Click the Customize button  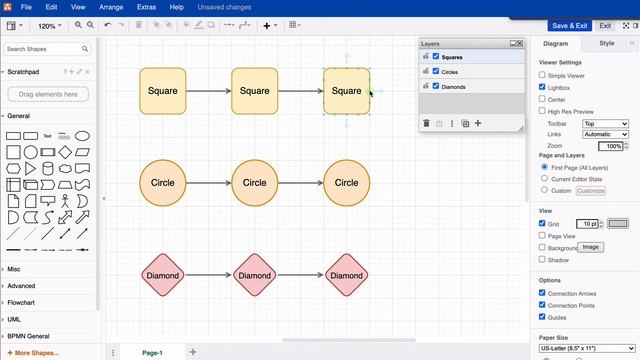[591, 191]
